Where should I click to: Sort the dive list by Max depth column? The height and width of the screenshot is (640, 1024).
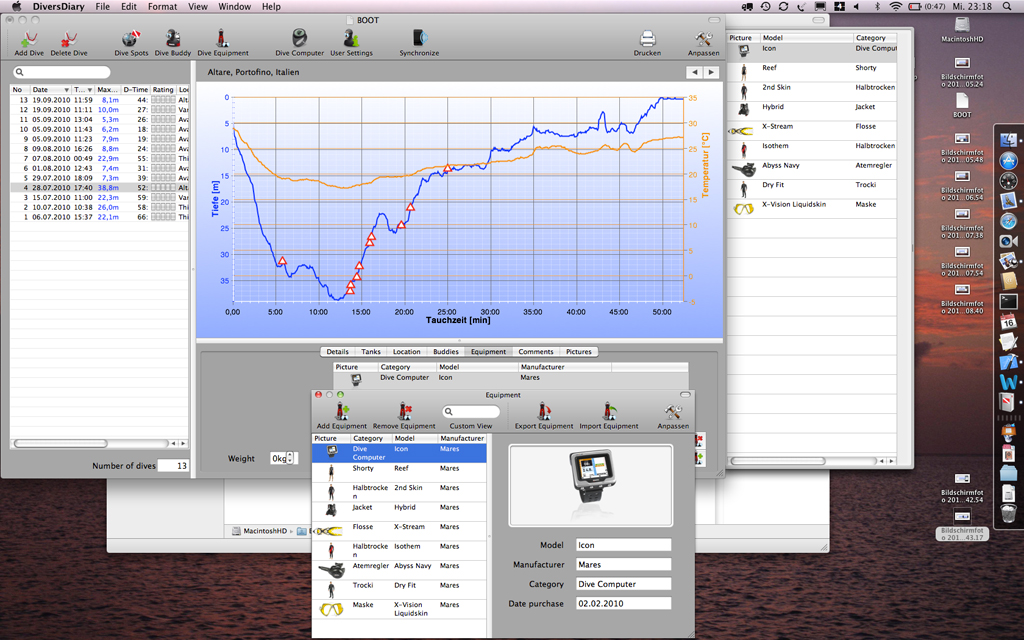click(x=108, y=89)
